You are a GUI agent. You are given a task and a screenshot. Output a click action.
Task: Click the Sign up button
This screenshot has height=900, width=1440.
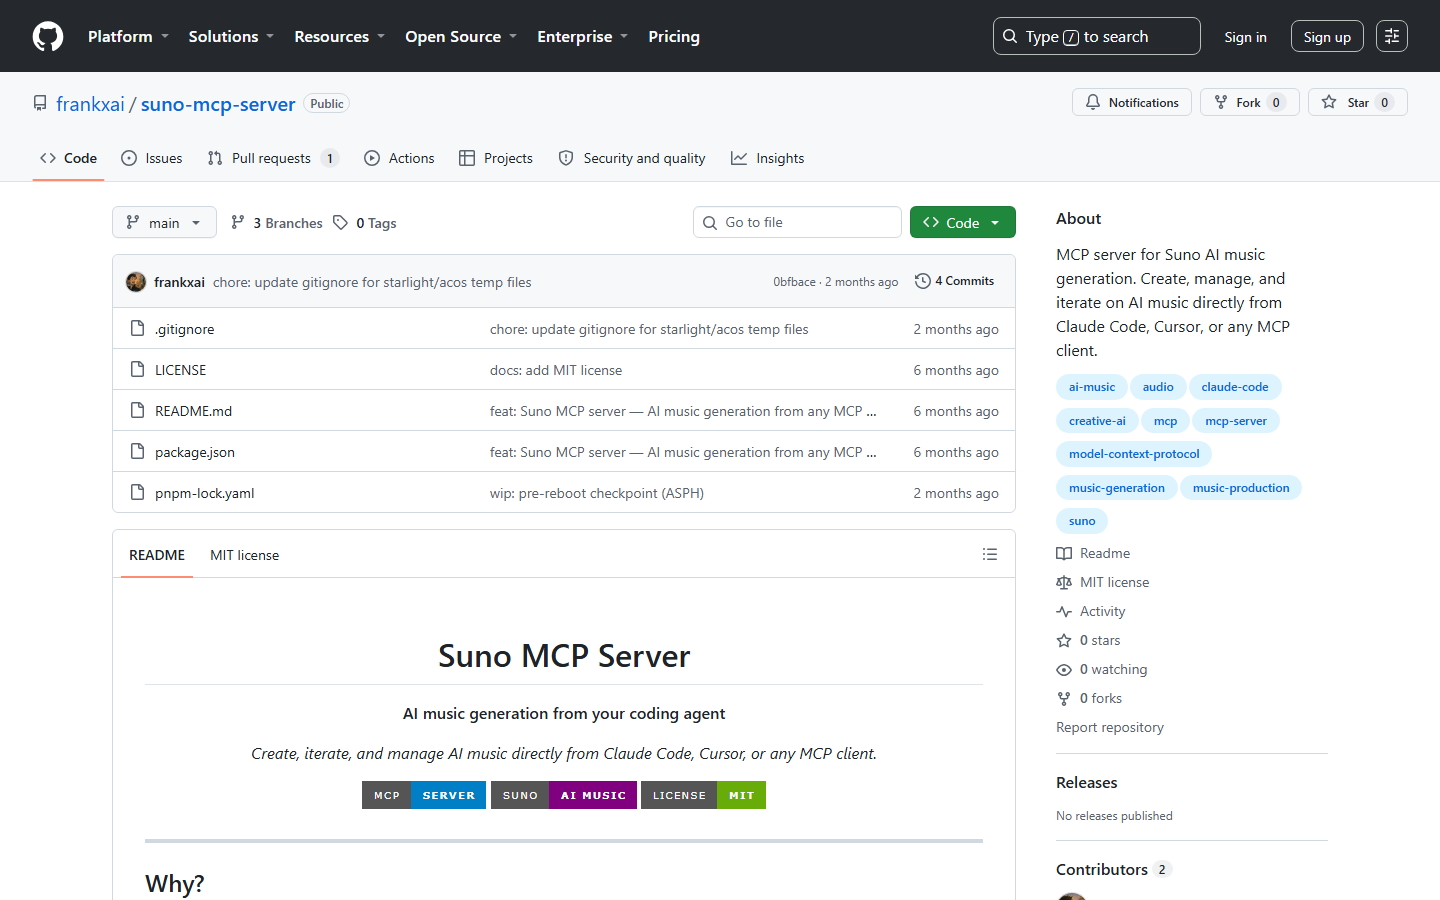(x=1327, y=37)
